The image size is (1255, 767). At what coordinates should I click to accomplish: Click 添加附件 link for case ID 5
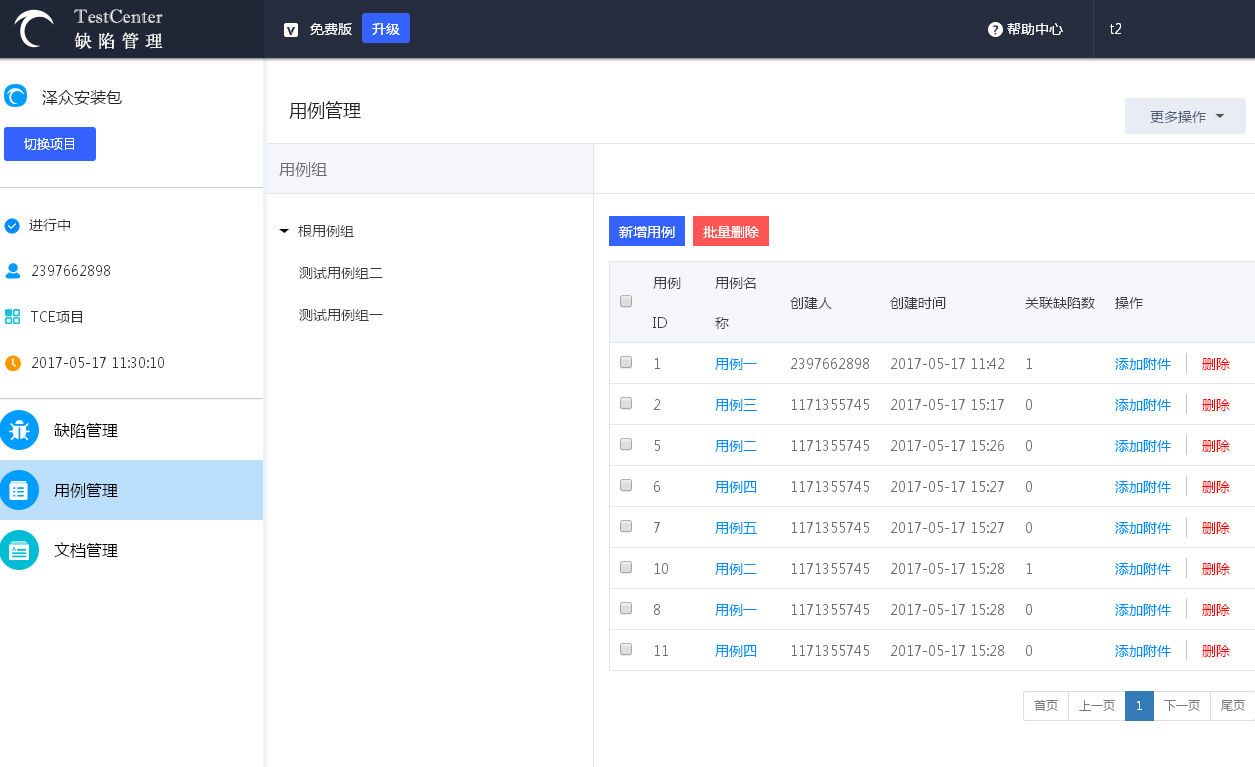[1142, 446]
